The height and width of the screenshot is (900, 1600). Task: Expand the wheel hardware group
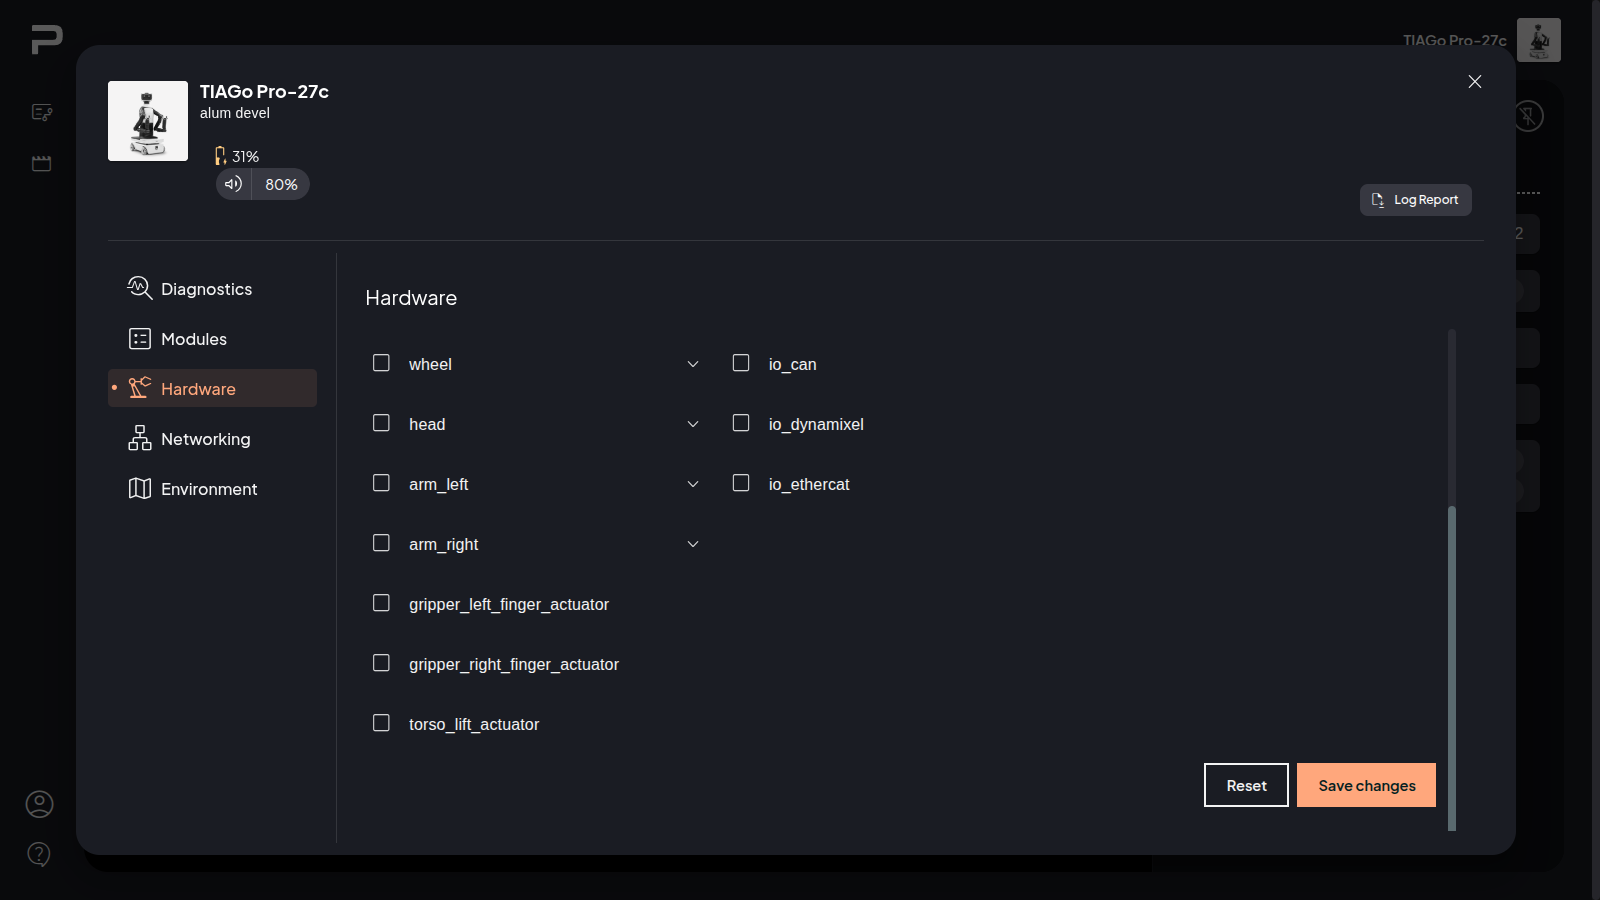tap(693, 364)
